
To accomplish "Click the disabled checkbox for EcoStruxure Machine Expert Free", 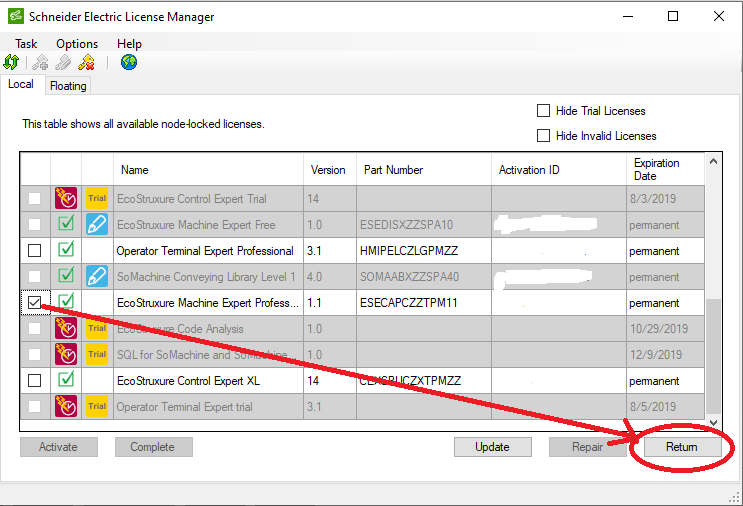I will click(34, 224).
